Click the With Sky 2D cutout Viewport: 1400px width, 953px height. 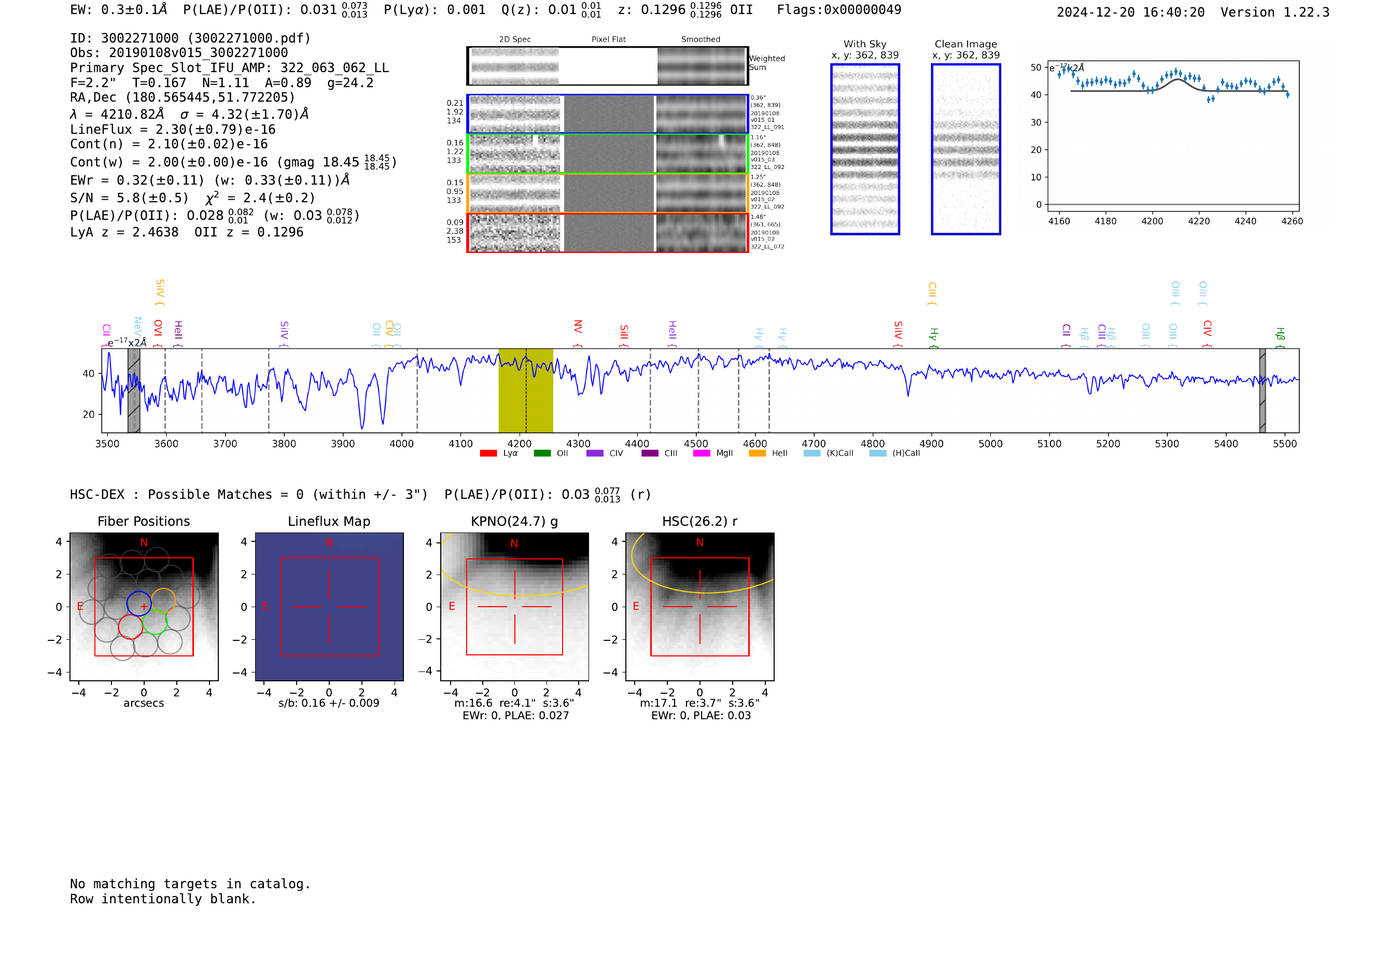point(865,149)
